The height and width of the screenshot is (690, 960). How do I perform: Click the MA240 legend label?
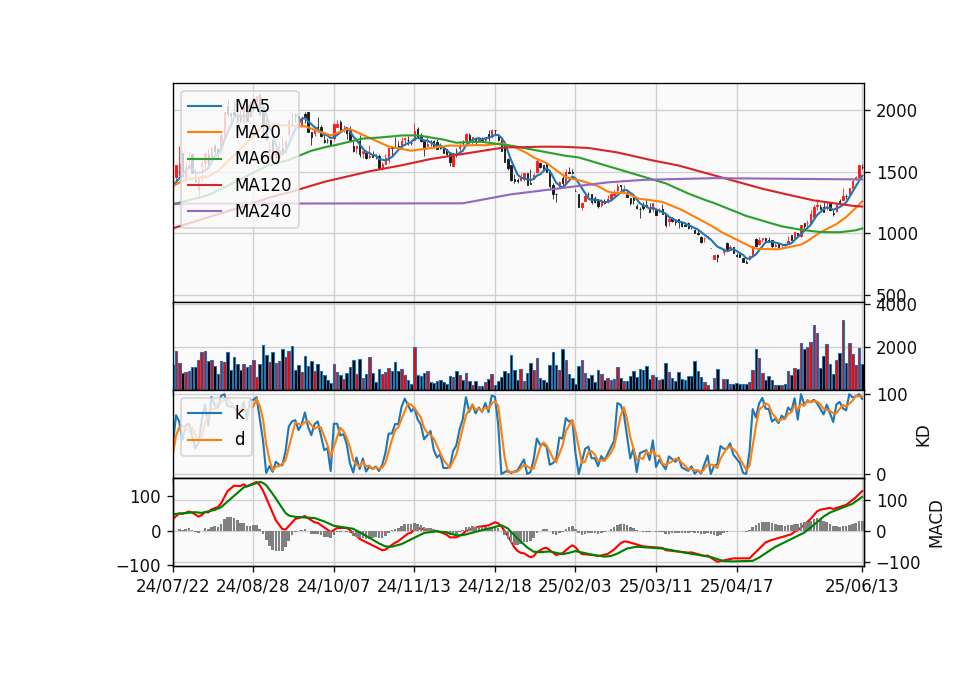click(x=263, y=211)
